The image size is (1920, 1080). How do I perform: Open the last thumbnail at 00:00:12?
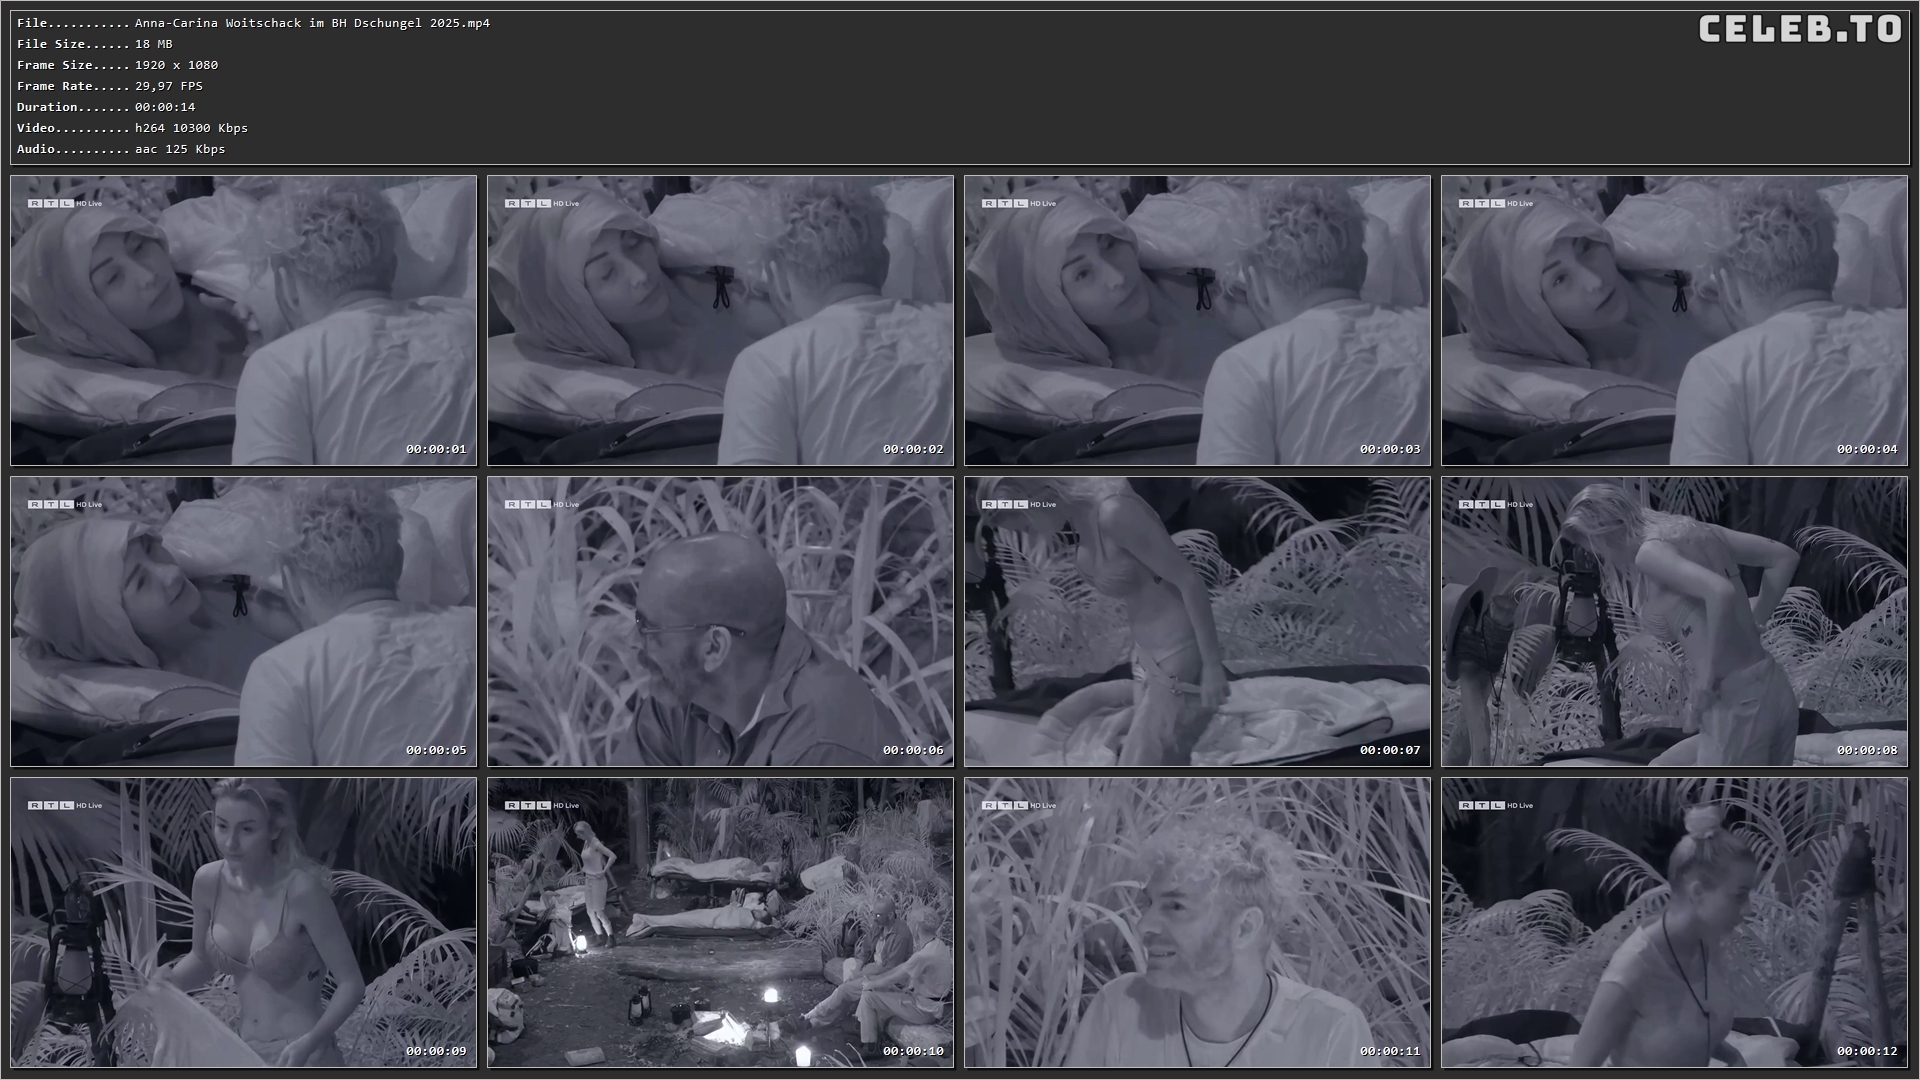pyautogui.click(x=1674, y=922)
